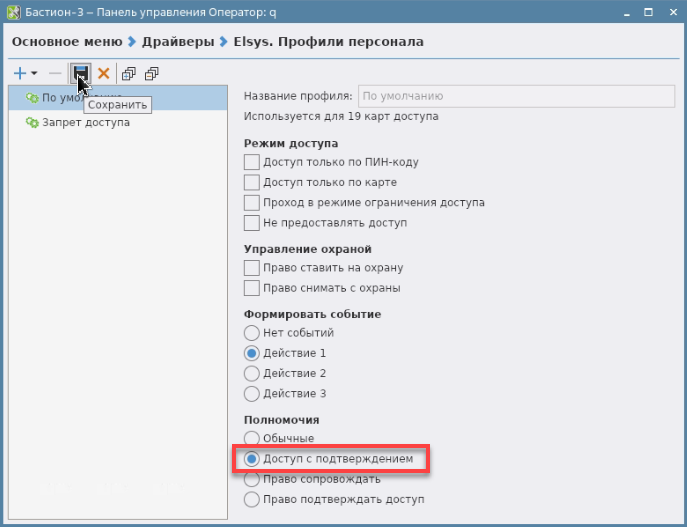
Task: Click the orange X delete icon
Action: pos(103,73)
